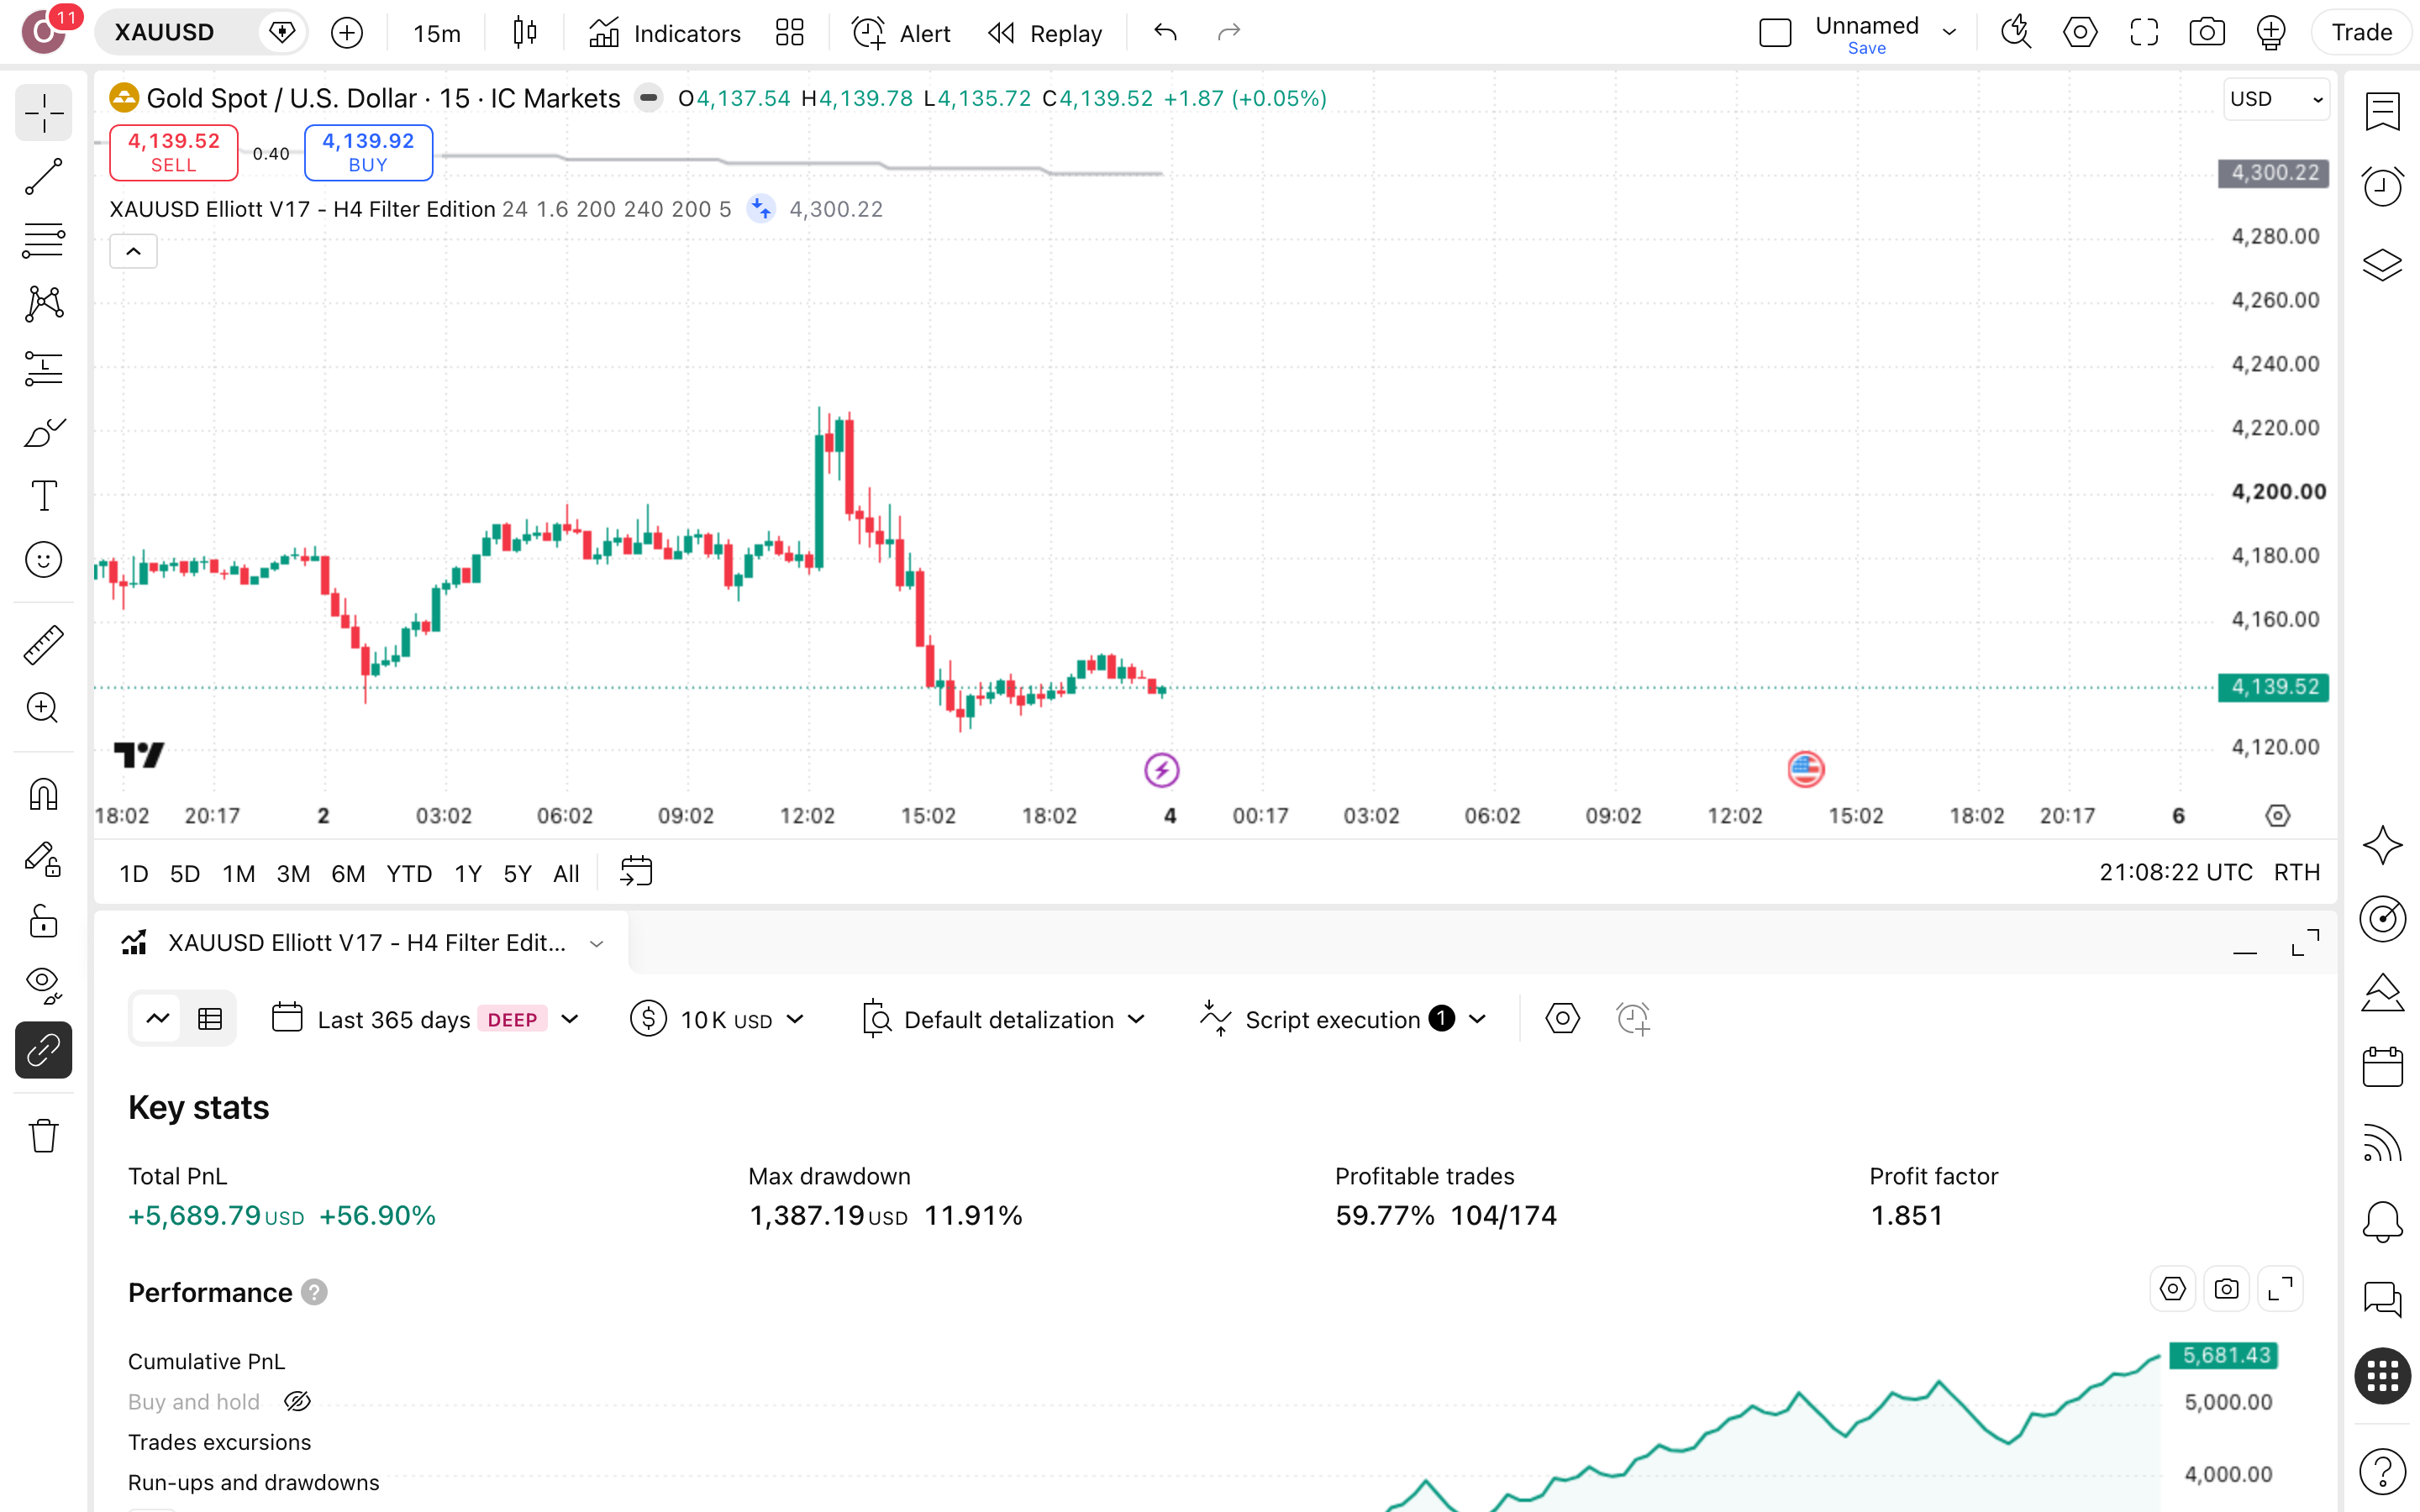Start bar Replay mode
The height and width of the screenshot is (1512, 2420).
[x=1045, y=33]
